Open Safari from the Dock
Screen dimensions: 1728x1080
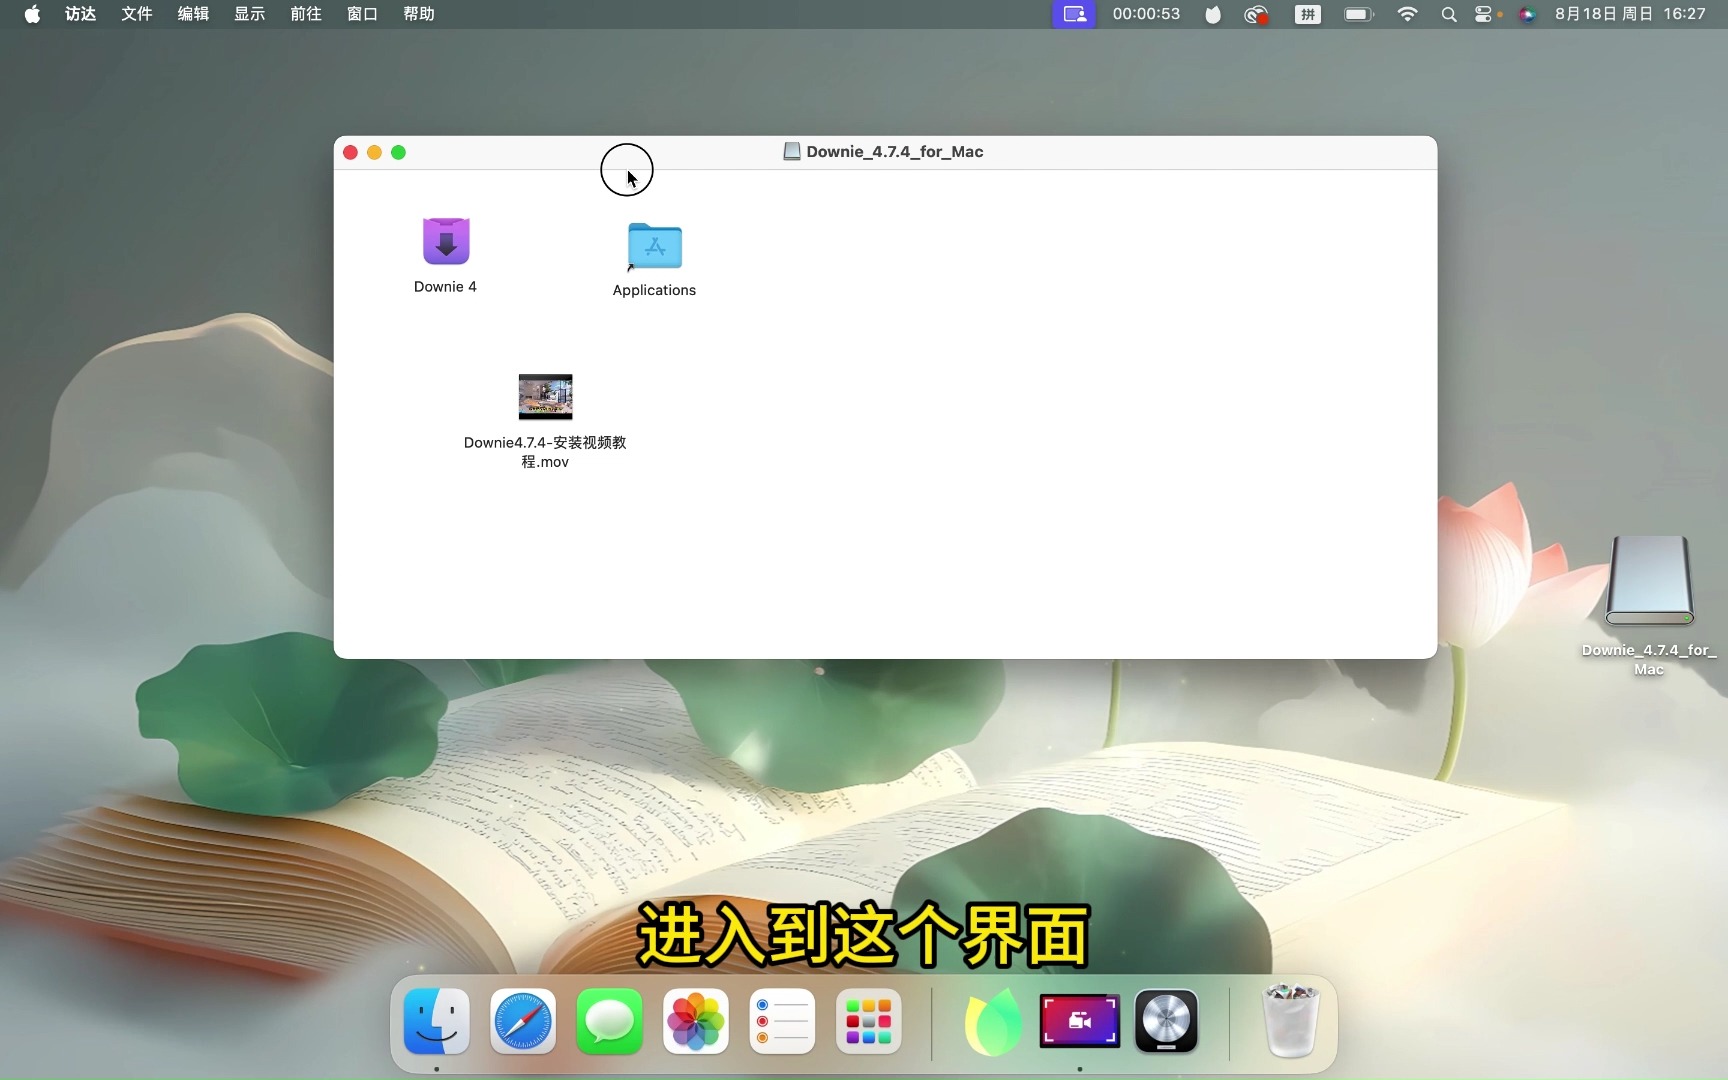[x=523, y=1021]
